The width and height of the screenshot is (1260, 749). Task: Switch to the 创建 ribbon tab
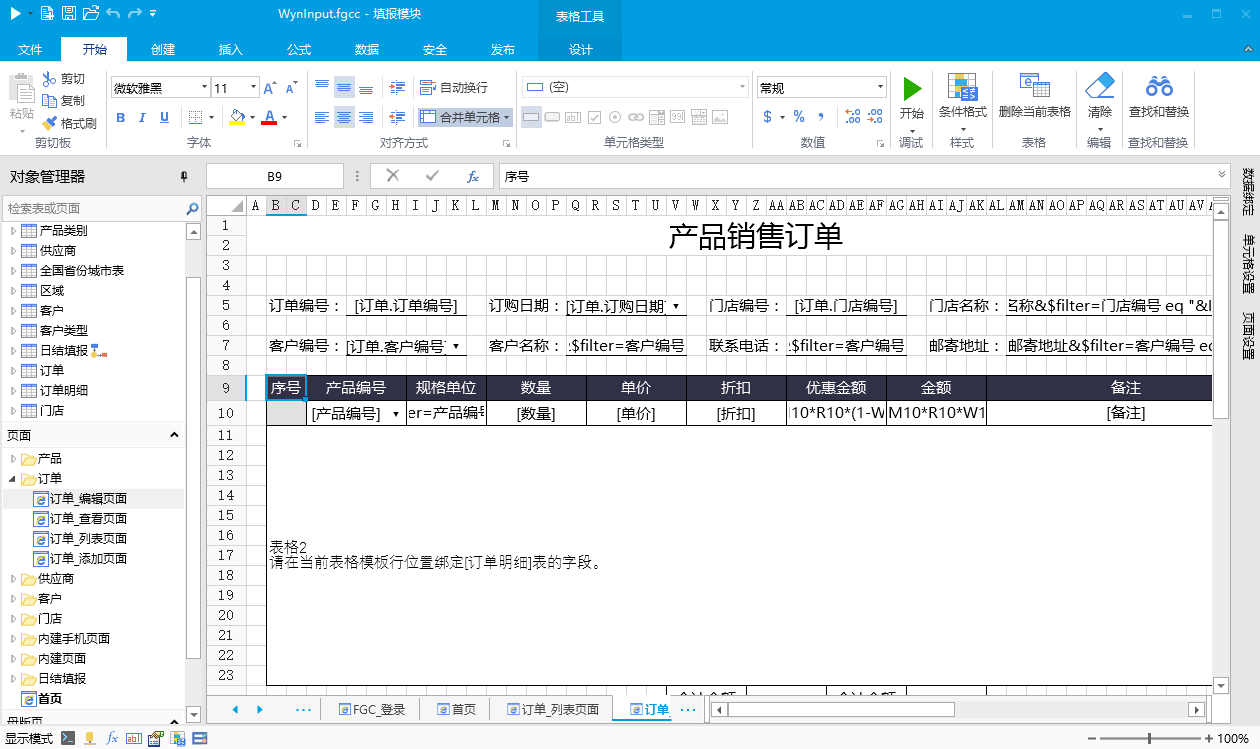pos(163,49)
